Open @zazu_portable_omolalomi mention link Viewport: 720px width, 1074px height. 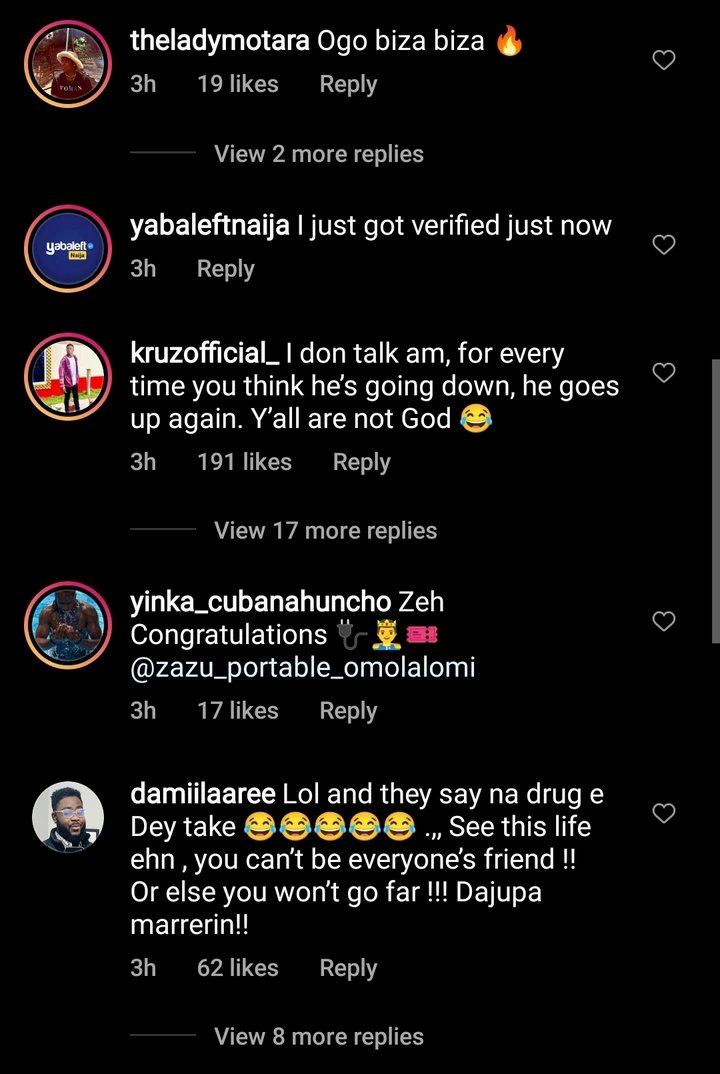303,667
